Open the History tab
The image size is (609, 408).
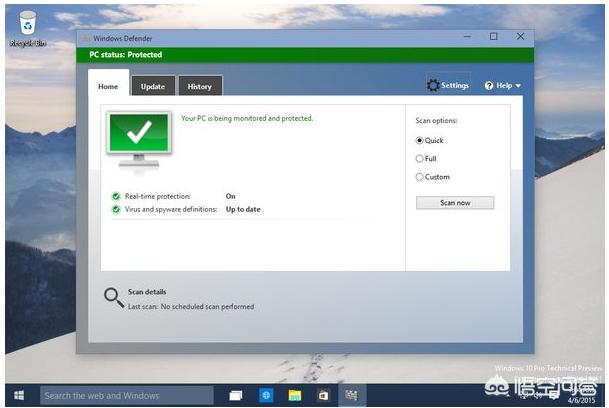point(200,86)
